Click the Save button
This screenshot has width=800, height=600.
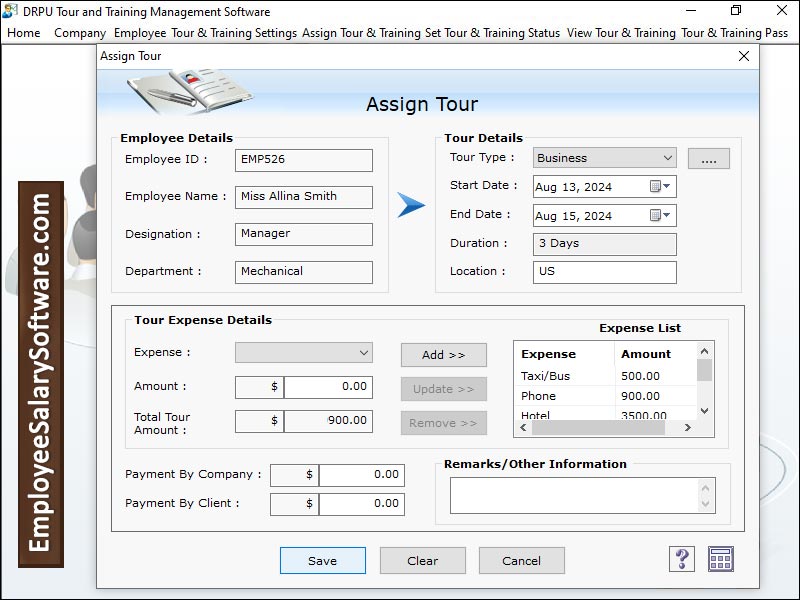[322, 560]
